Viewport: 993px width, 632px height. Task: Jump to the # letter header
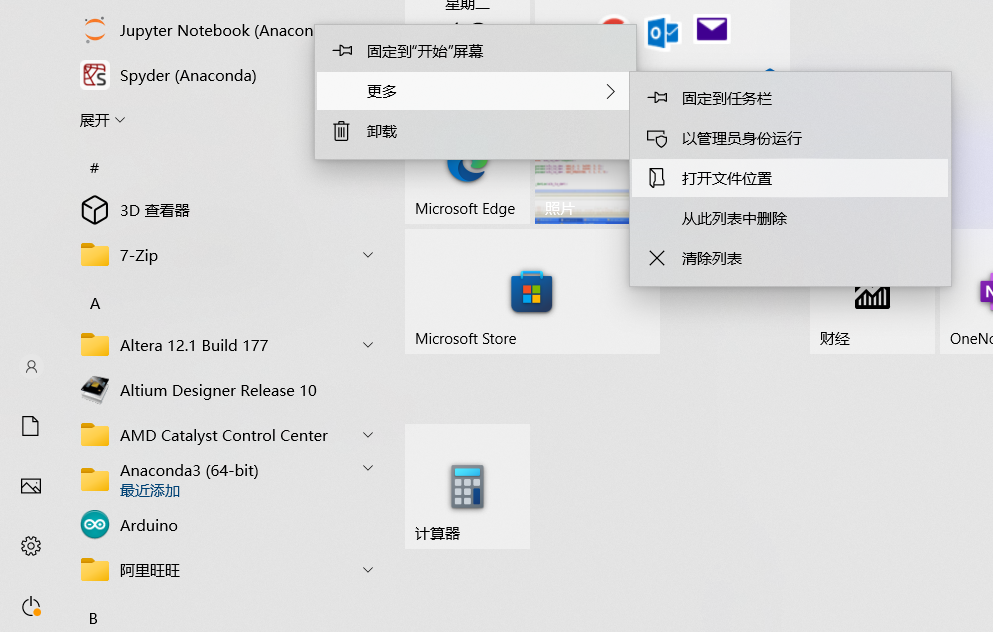point(94,168)
